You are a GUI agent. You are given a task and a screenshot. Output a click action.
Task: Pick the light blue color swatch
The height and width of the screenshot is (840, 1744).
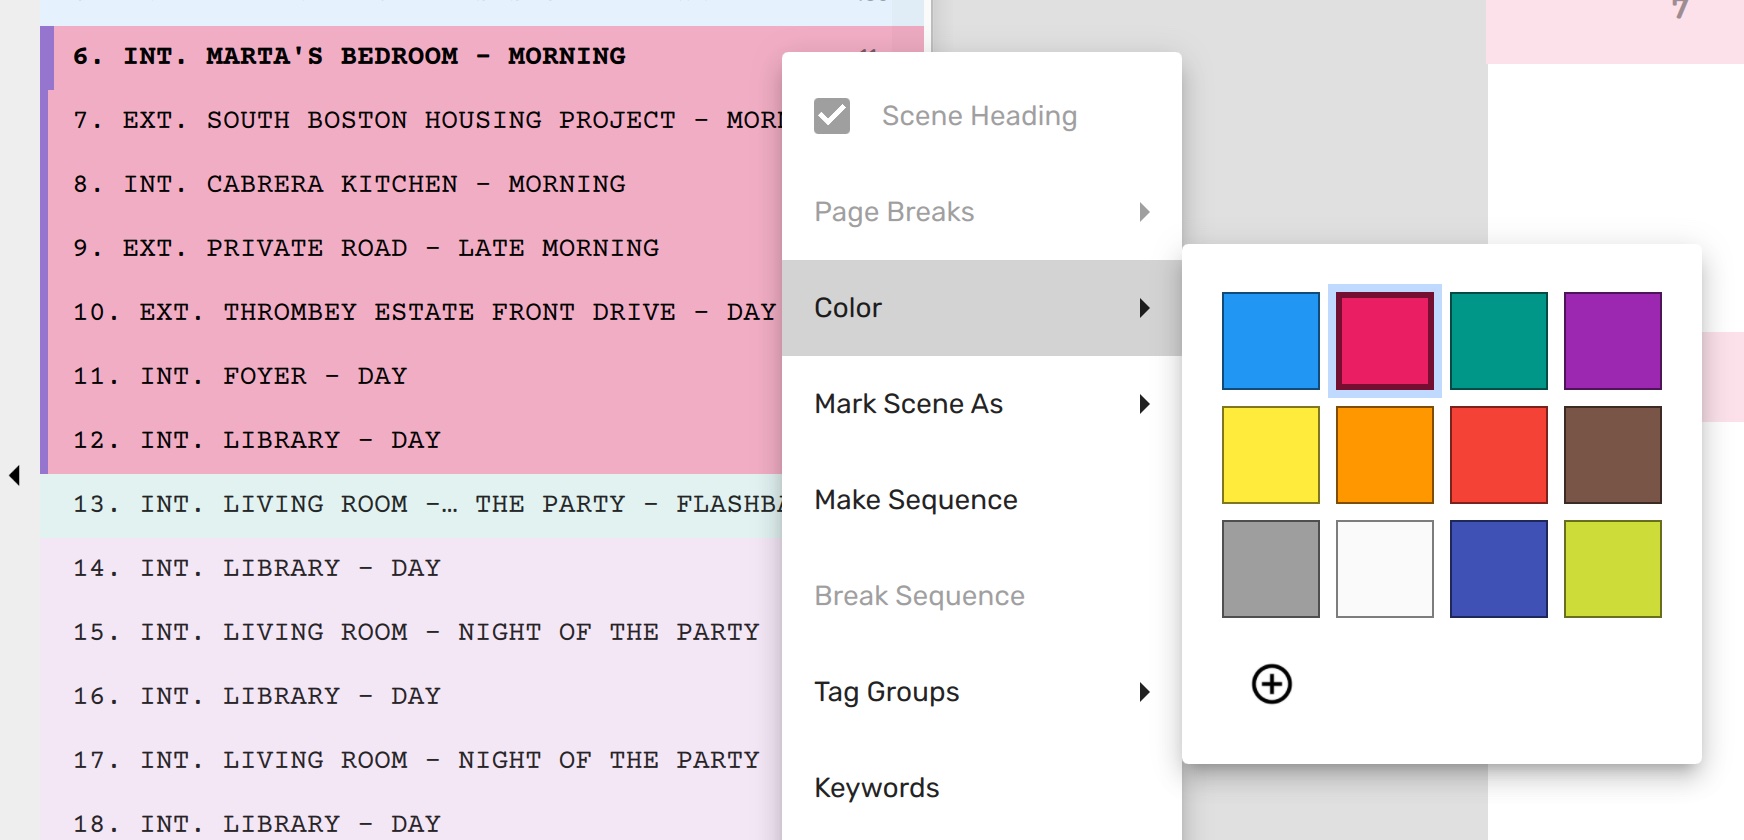tap(1270, 341)
